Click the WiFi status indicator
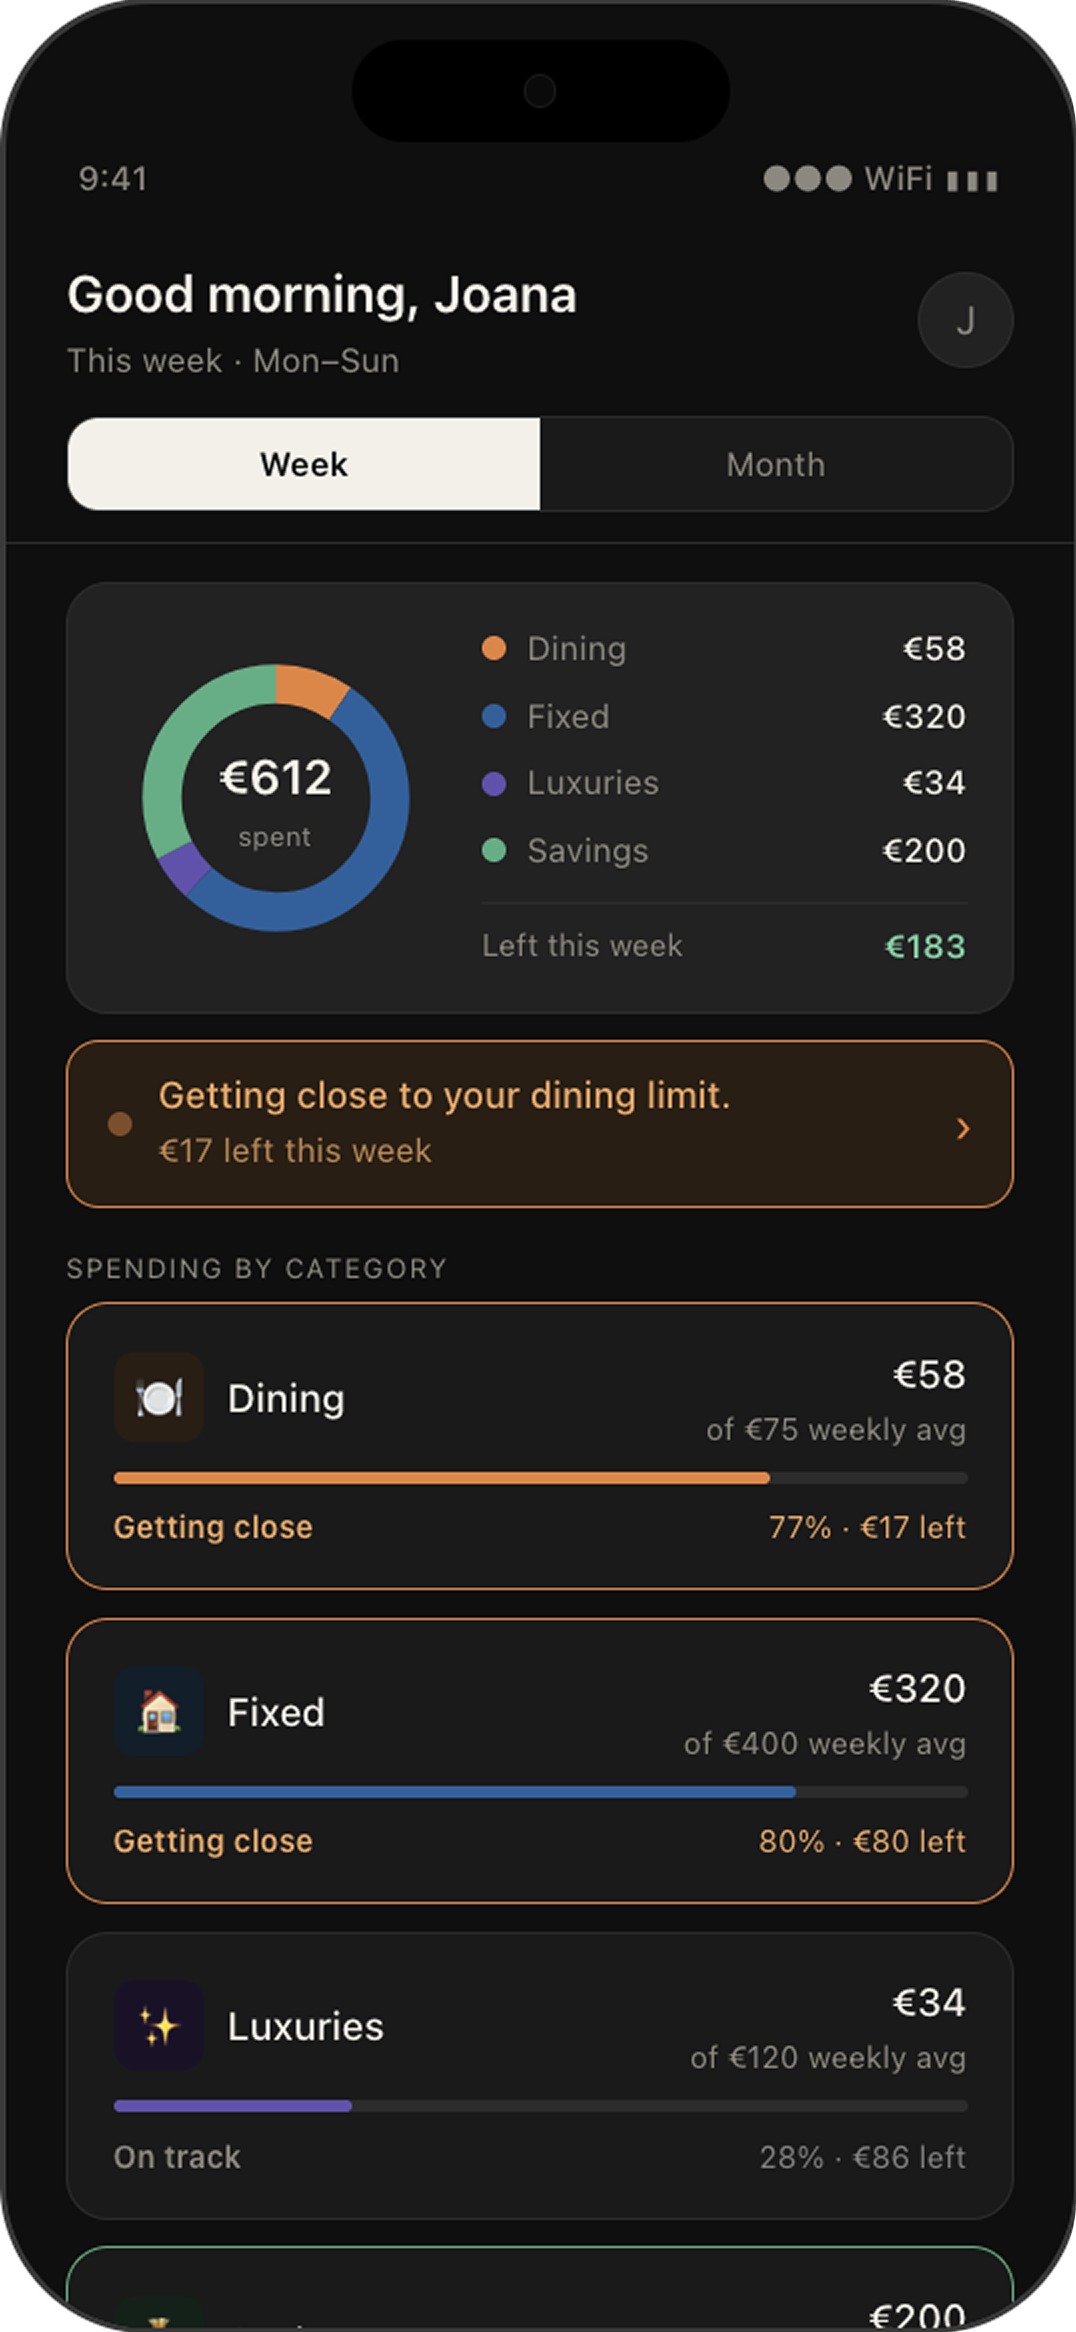The height and width of the screenshot is (2332, 1076). (898, 179)
